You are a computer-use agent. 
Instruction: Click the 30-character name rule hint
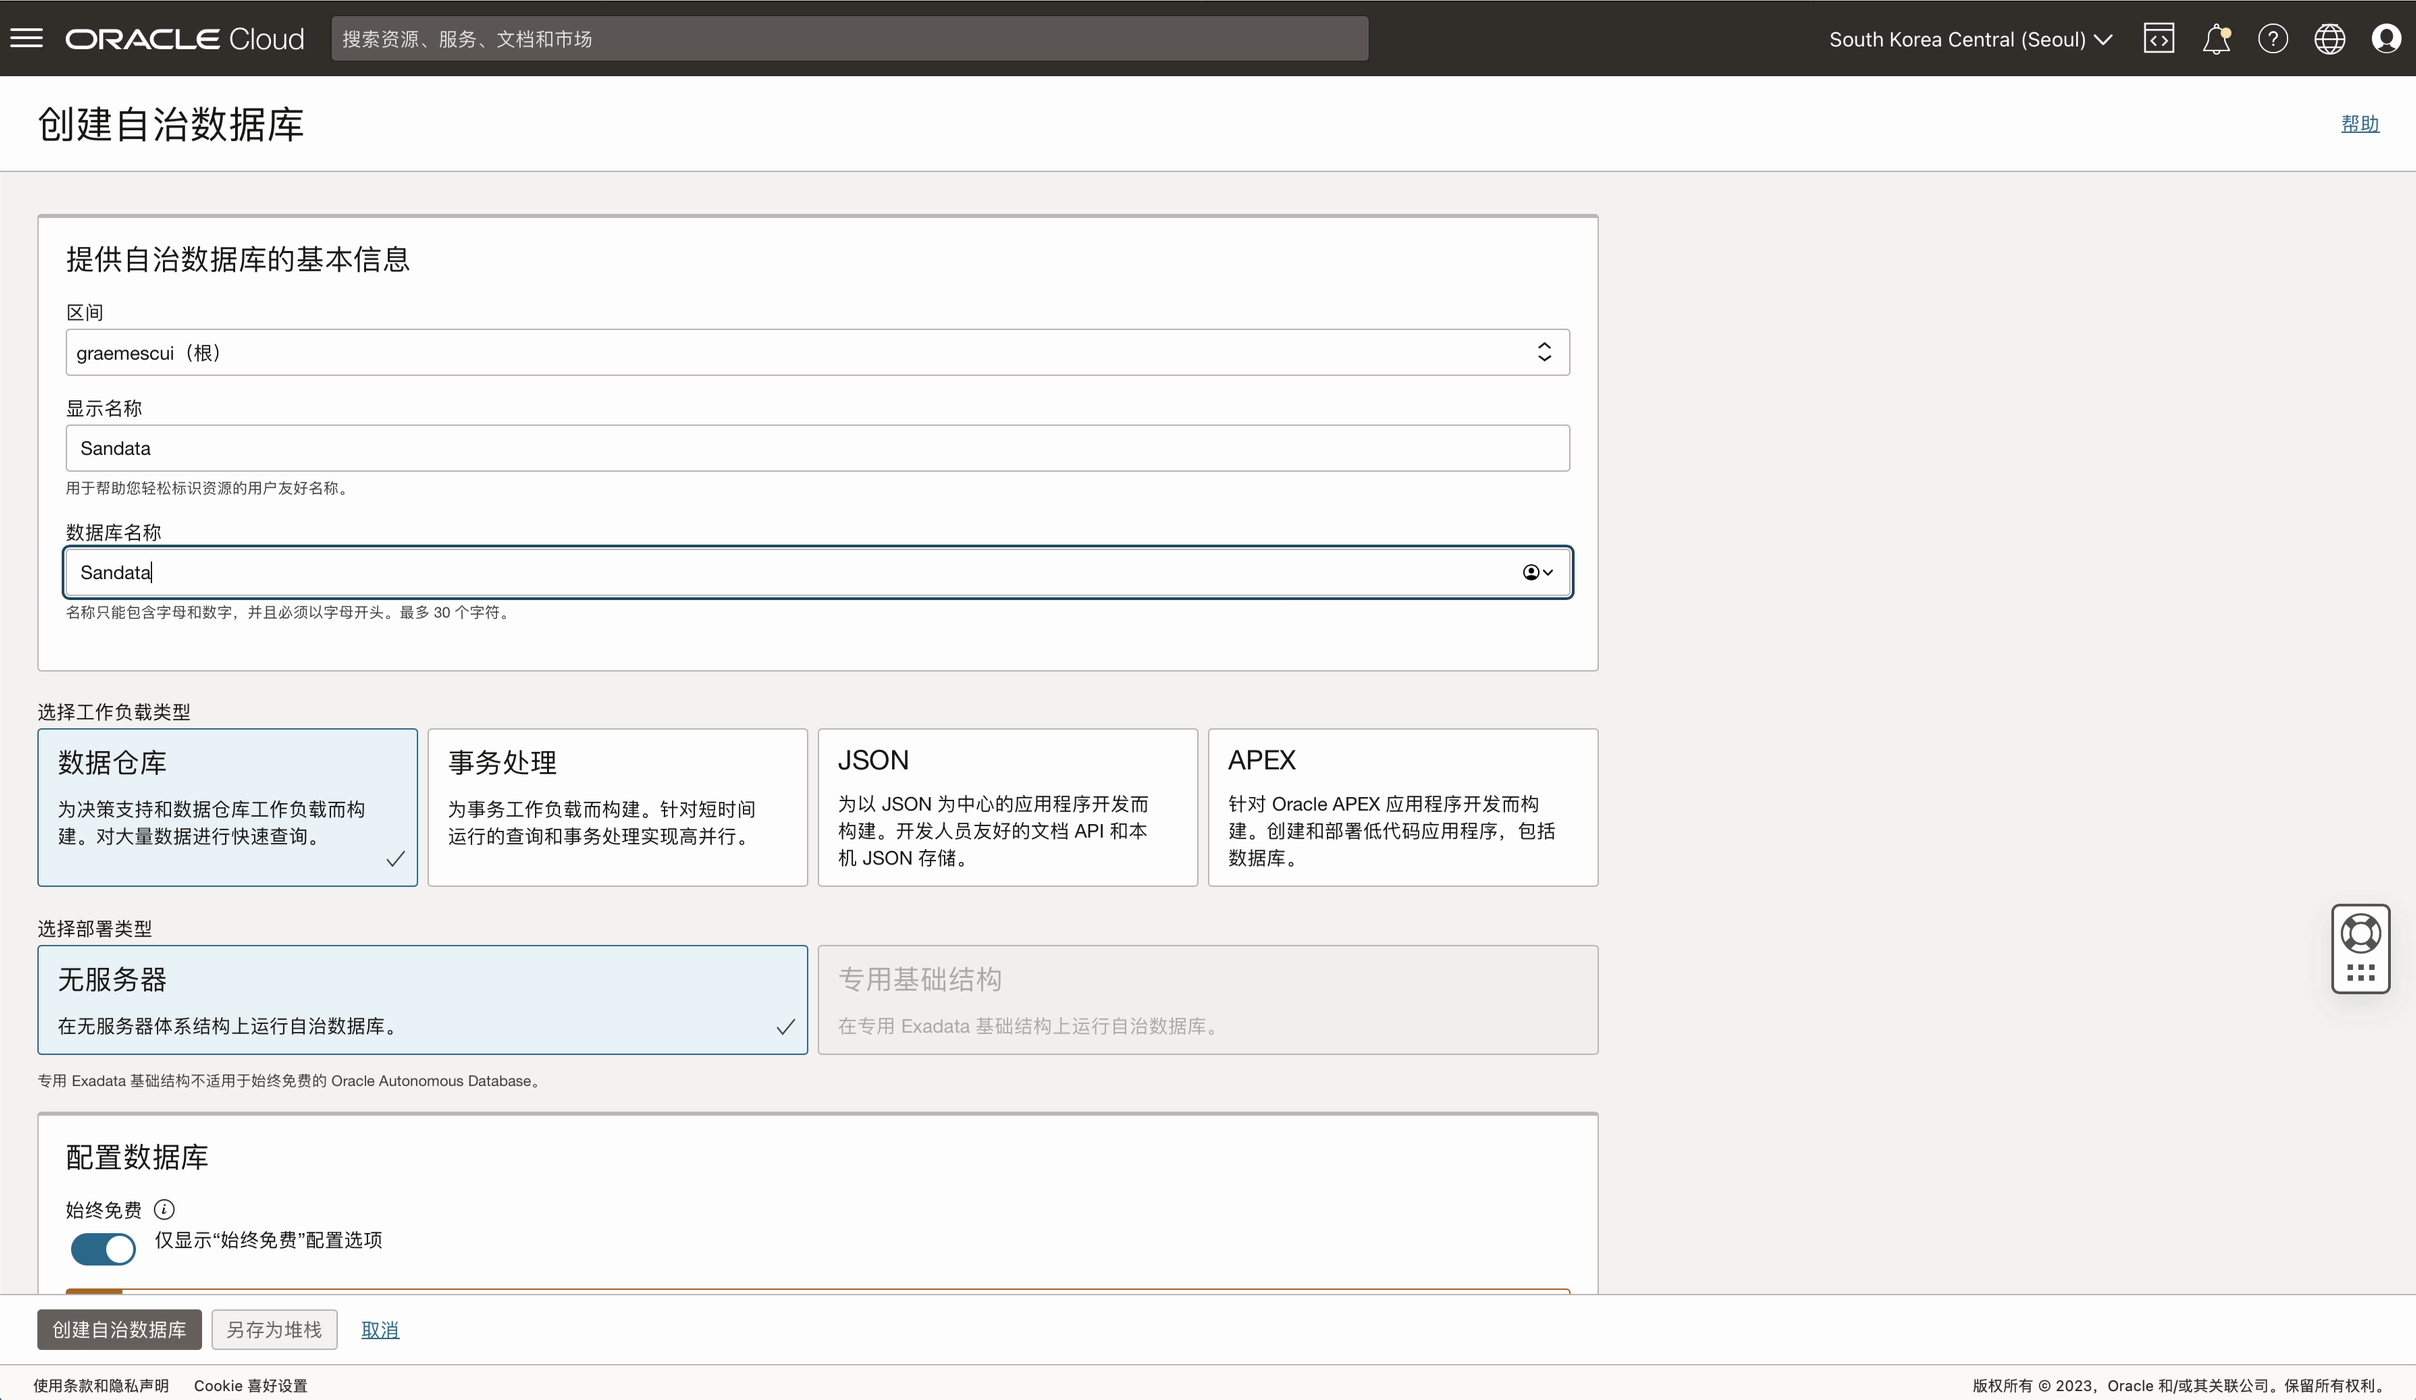tap(290, 613)
